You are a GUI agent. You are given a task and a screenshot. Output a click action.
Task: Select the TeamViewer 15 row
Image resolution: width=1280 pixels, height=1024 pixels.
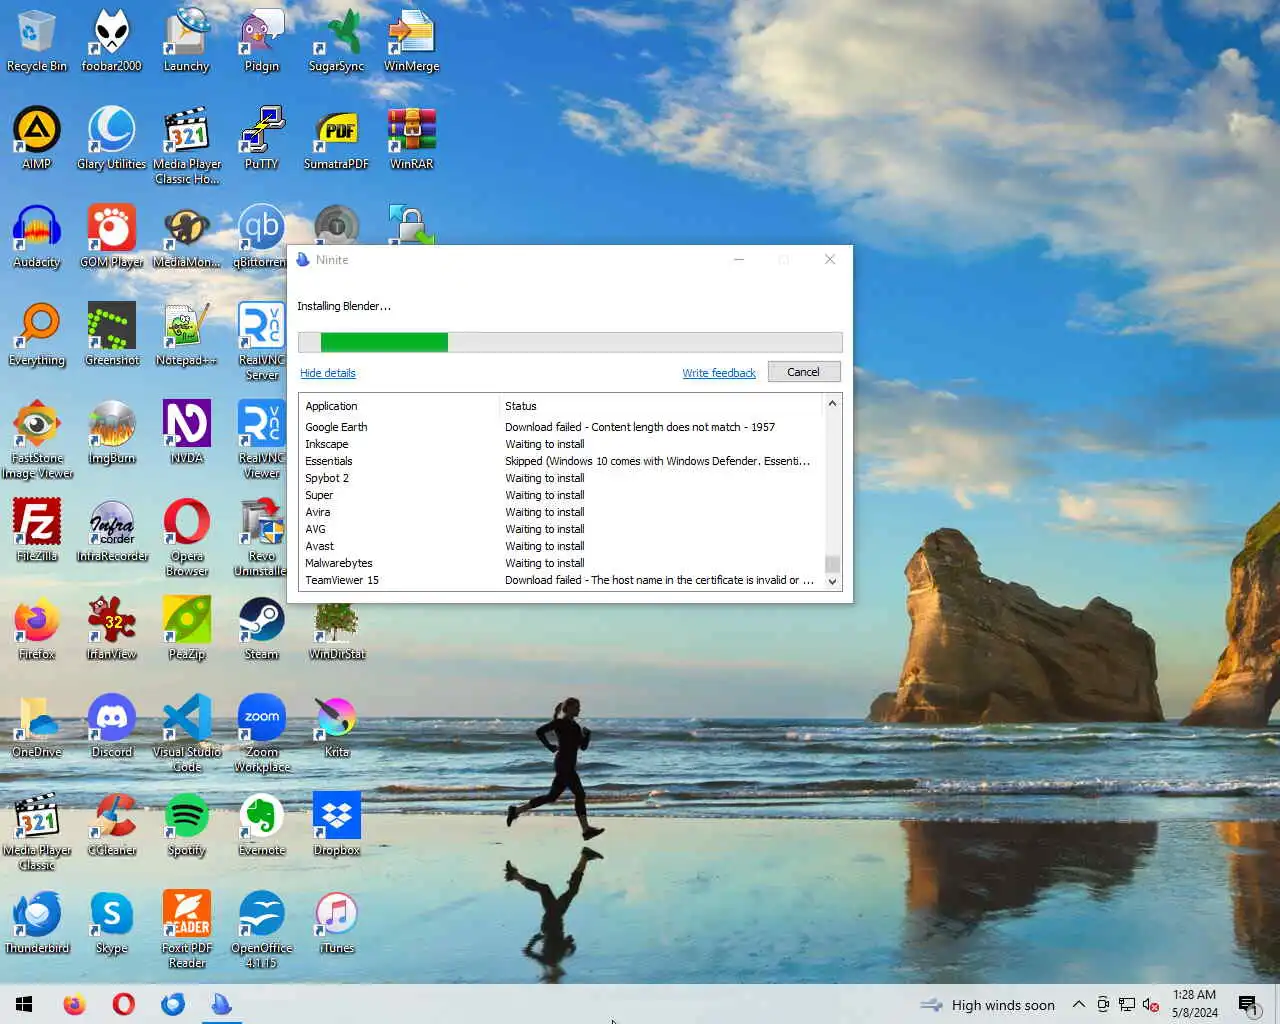pos(560,580)
